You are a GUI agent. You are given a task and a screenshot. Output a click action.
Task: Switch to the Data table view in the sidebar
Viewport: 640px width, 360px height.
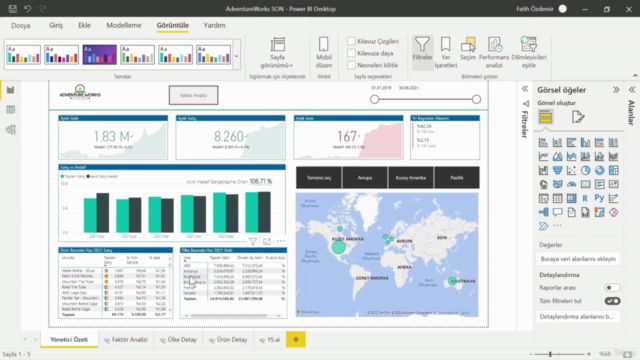pyautogui.click(x=11, y=109)
